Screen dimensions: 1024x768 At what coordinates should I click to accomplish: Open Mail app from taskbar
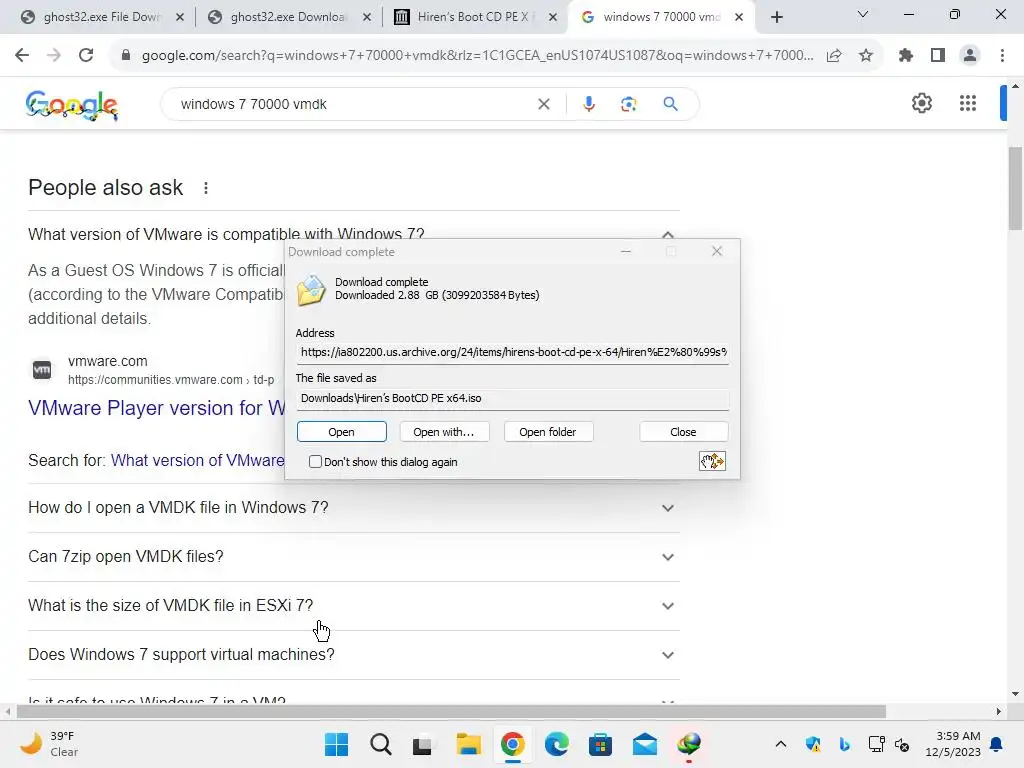[x=645, y=744]
